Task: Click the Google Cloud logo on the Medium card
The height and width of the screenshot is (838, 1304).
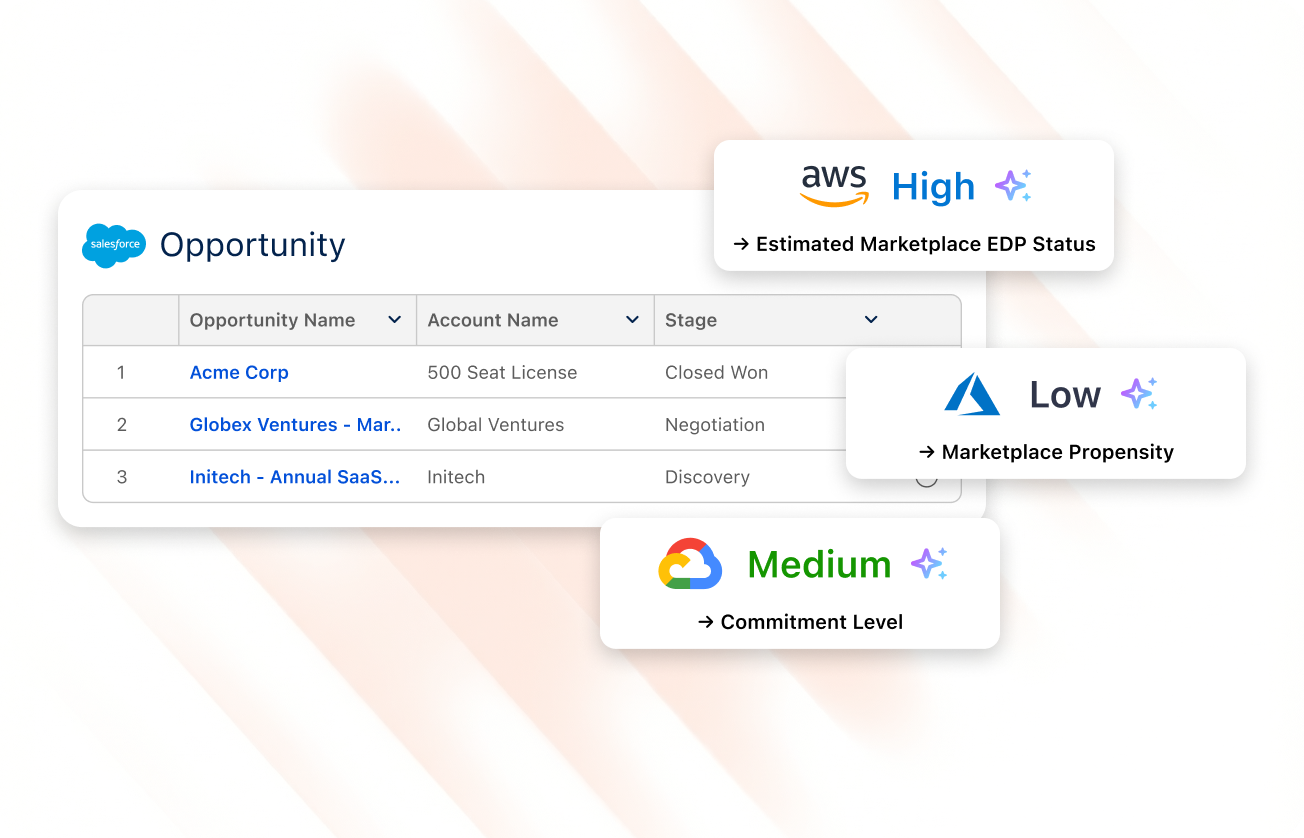Action: (690, 564)
